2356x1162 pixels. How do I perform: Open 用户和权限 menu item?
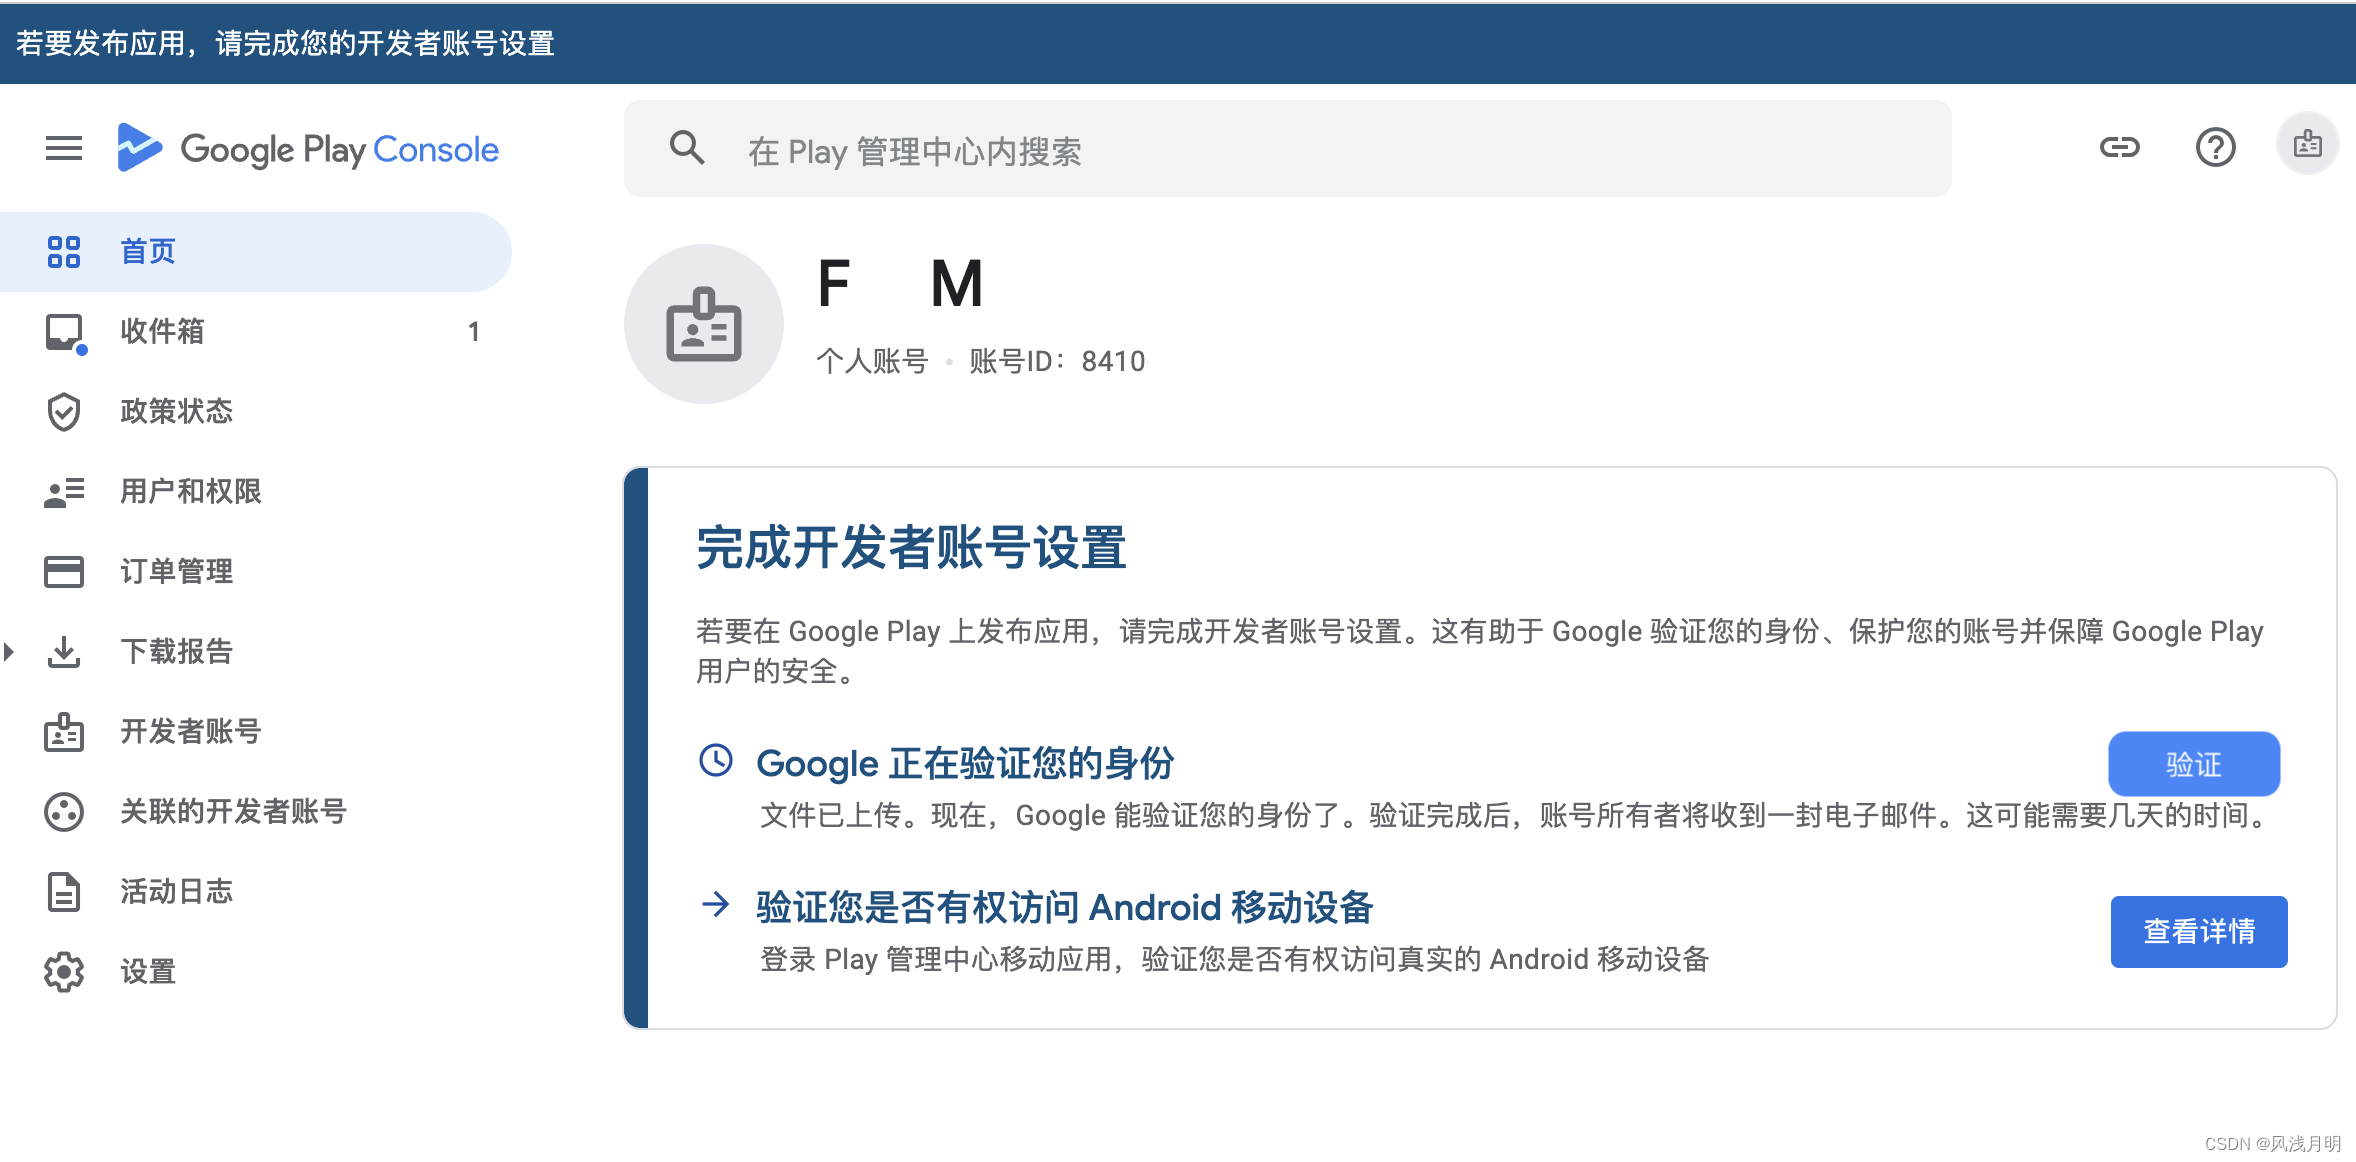pos(190,492)
